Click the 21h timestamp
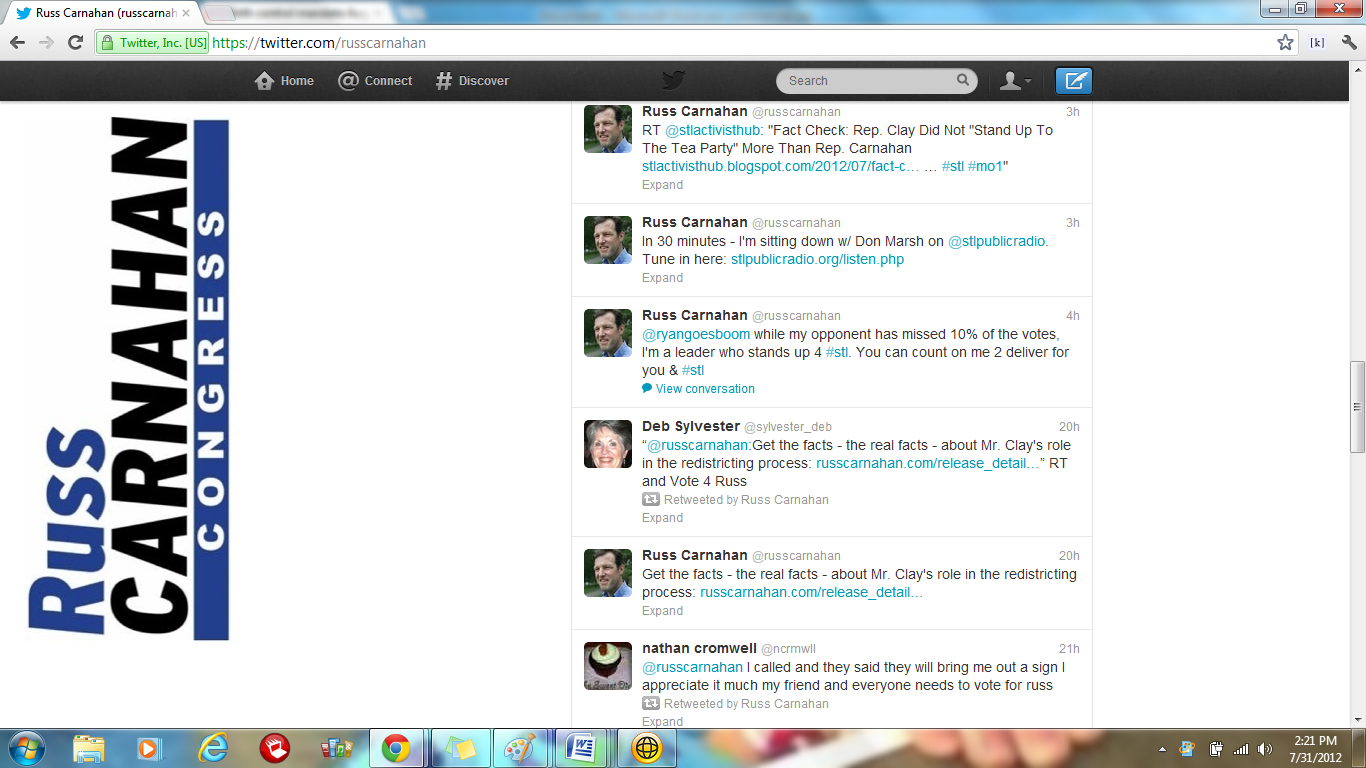1366x768 pixels. (x=1069, y=649)
